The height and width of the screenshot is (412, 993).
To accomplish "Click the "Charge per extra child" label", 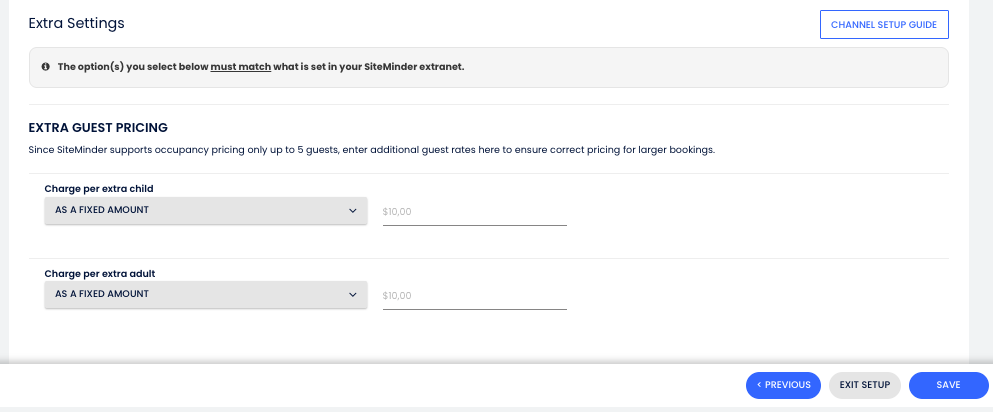I will 99,188.
